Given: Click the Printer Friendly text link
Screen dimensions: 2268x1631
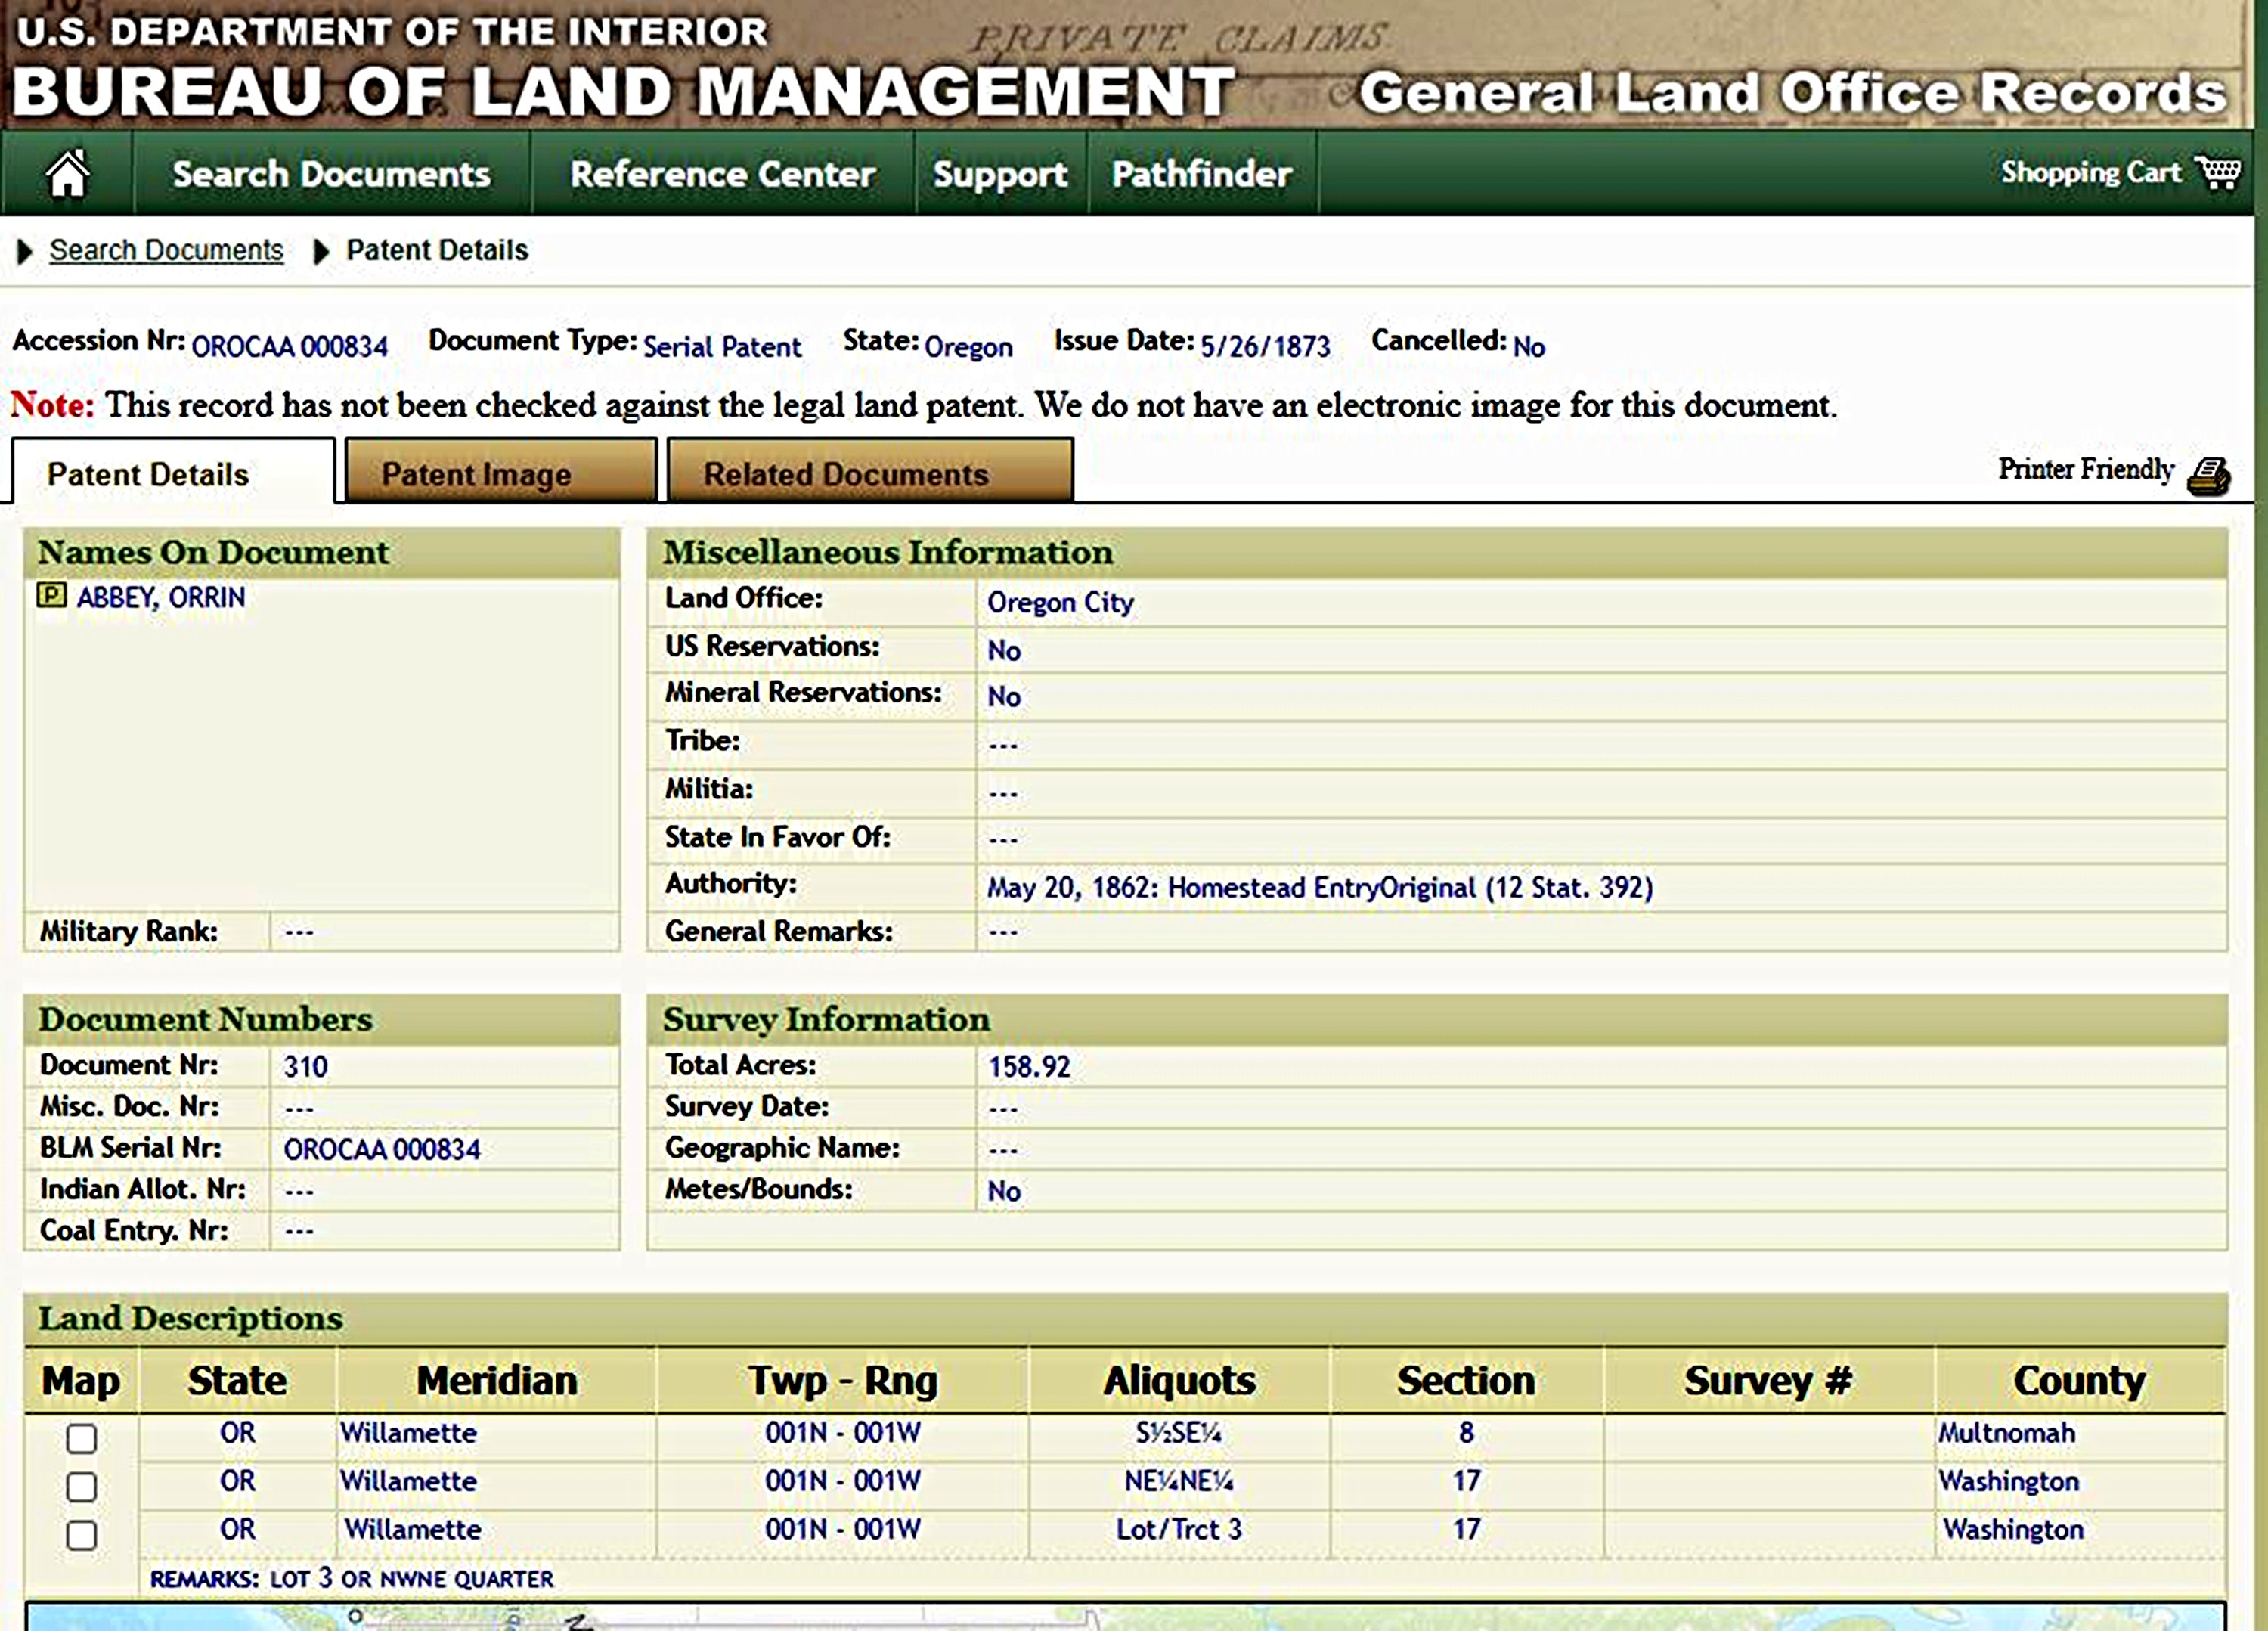Looking at the screenshot, I should pos(2086,469).
